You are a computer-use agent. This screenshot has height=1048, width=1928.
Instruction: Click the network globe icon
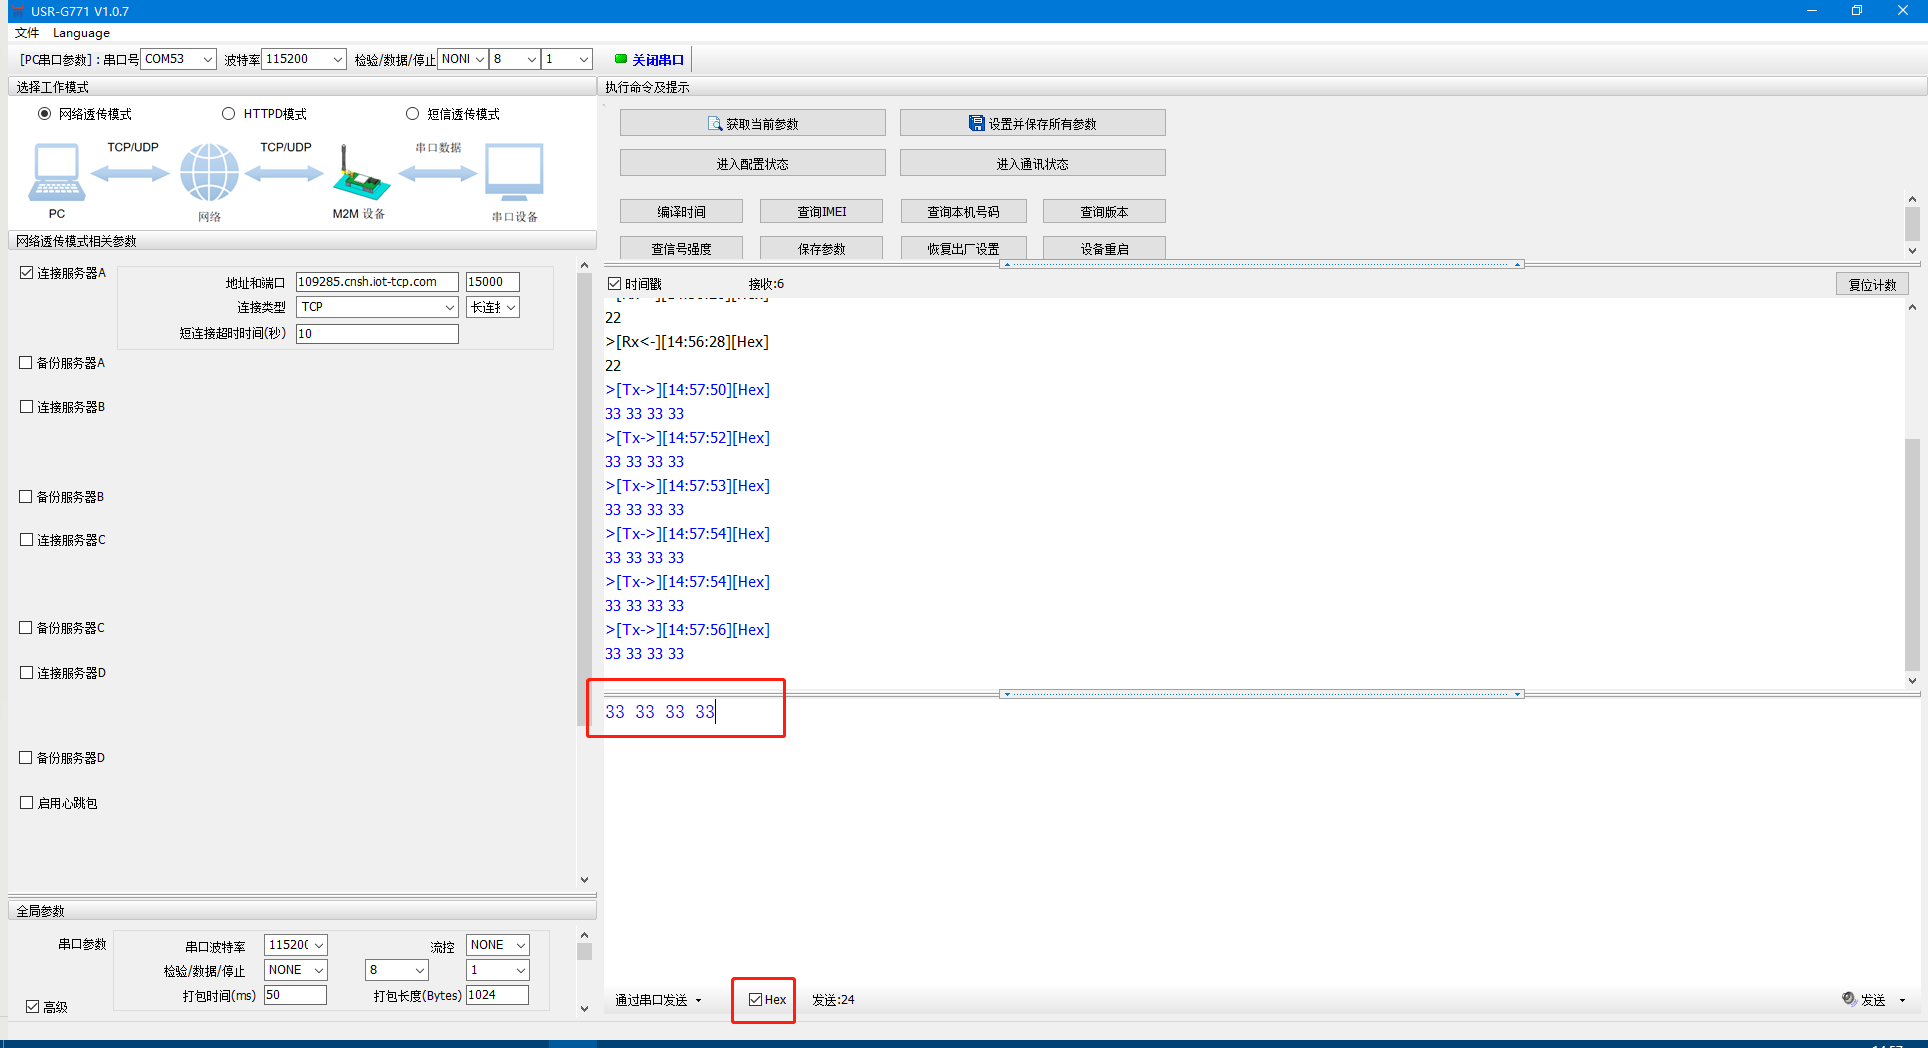click(209, 173)
